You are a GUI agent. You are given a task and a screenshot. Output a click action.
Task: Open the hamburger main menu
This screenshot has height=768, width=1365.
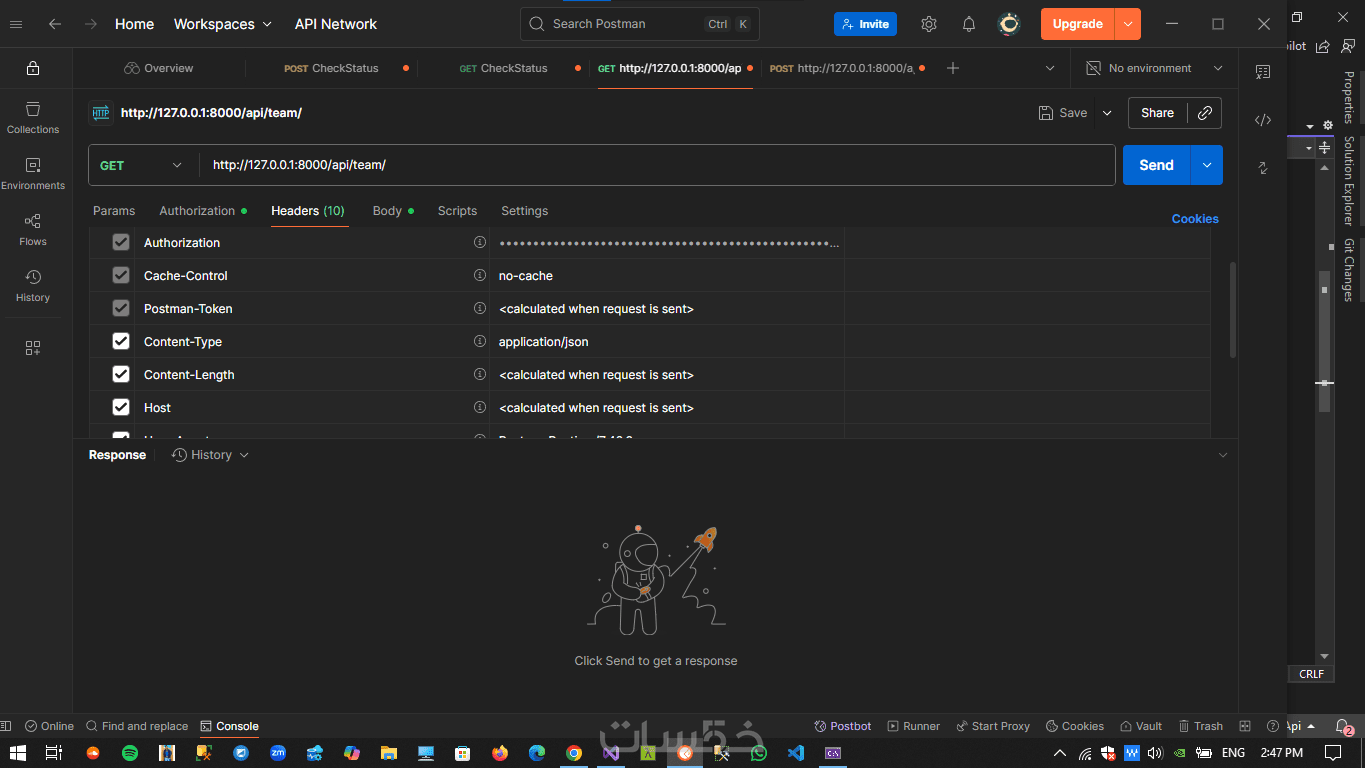16,24
